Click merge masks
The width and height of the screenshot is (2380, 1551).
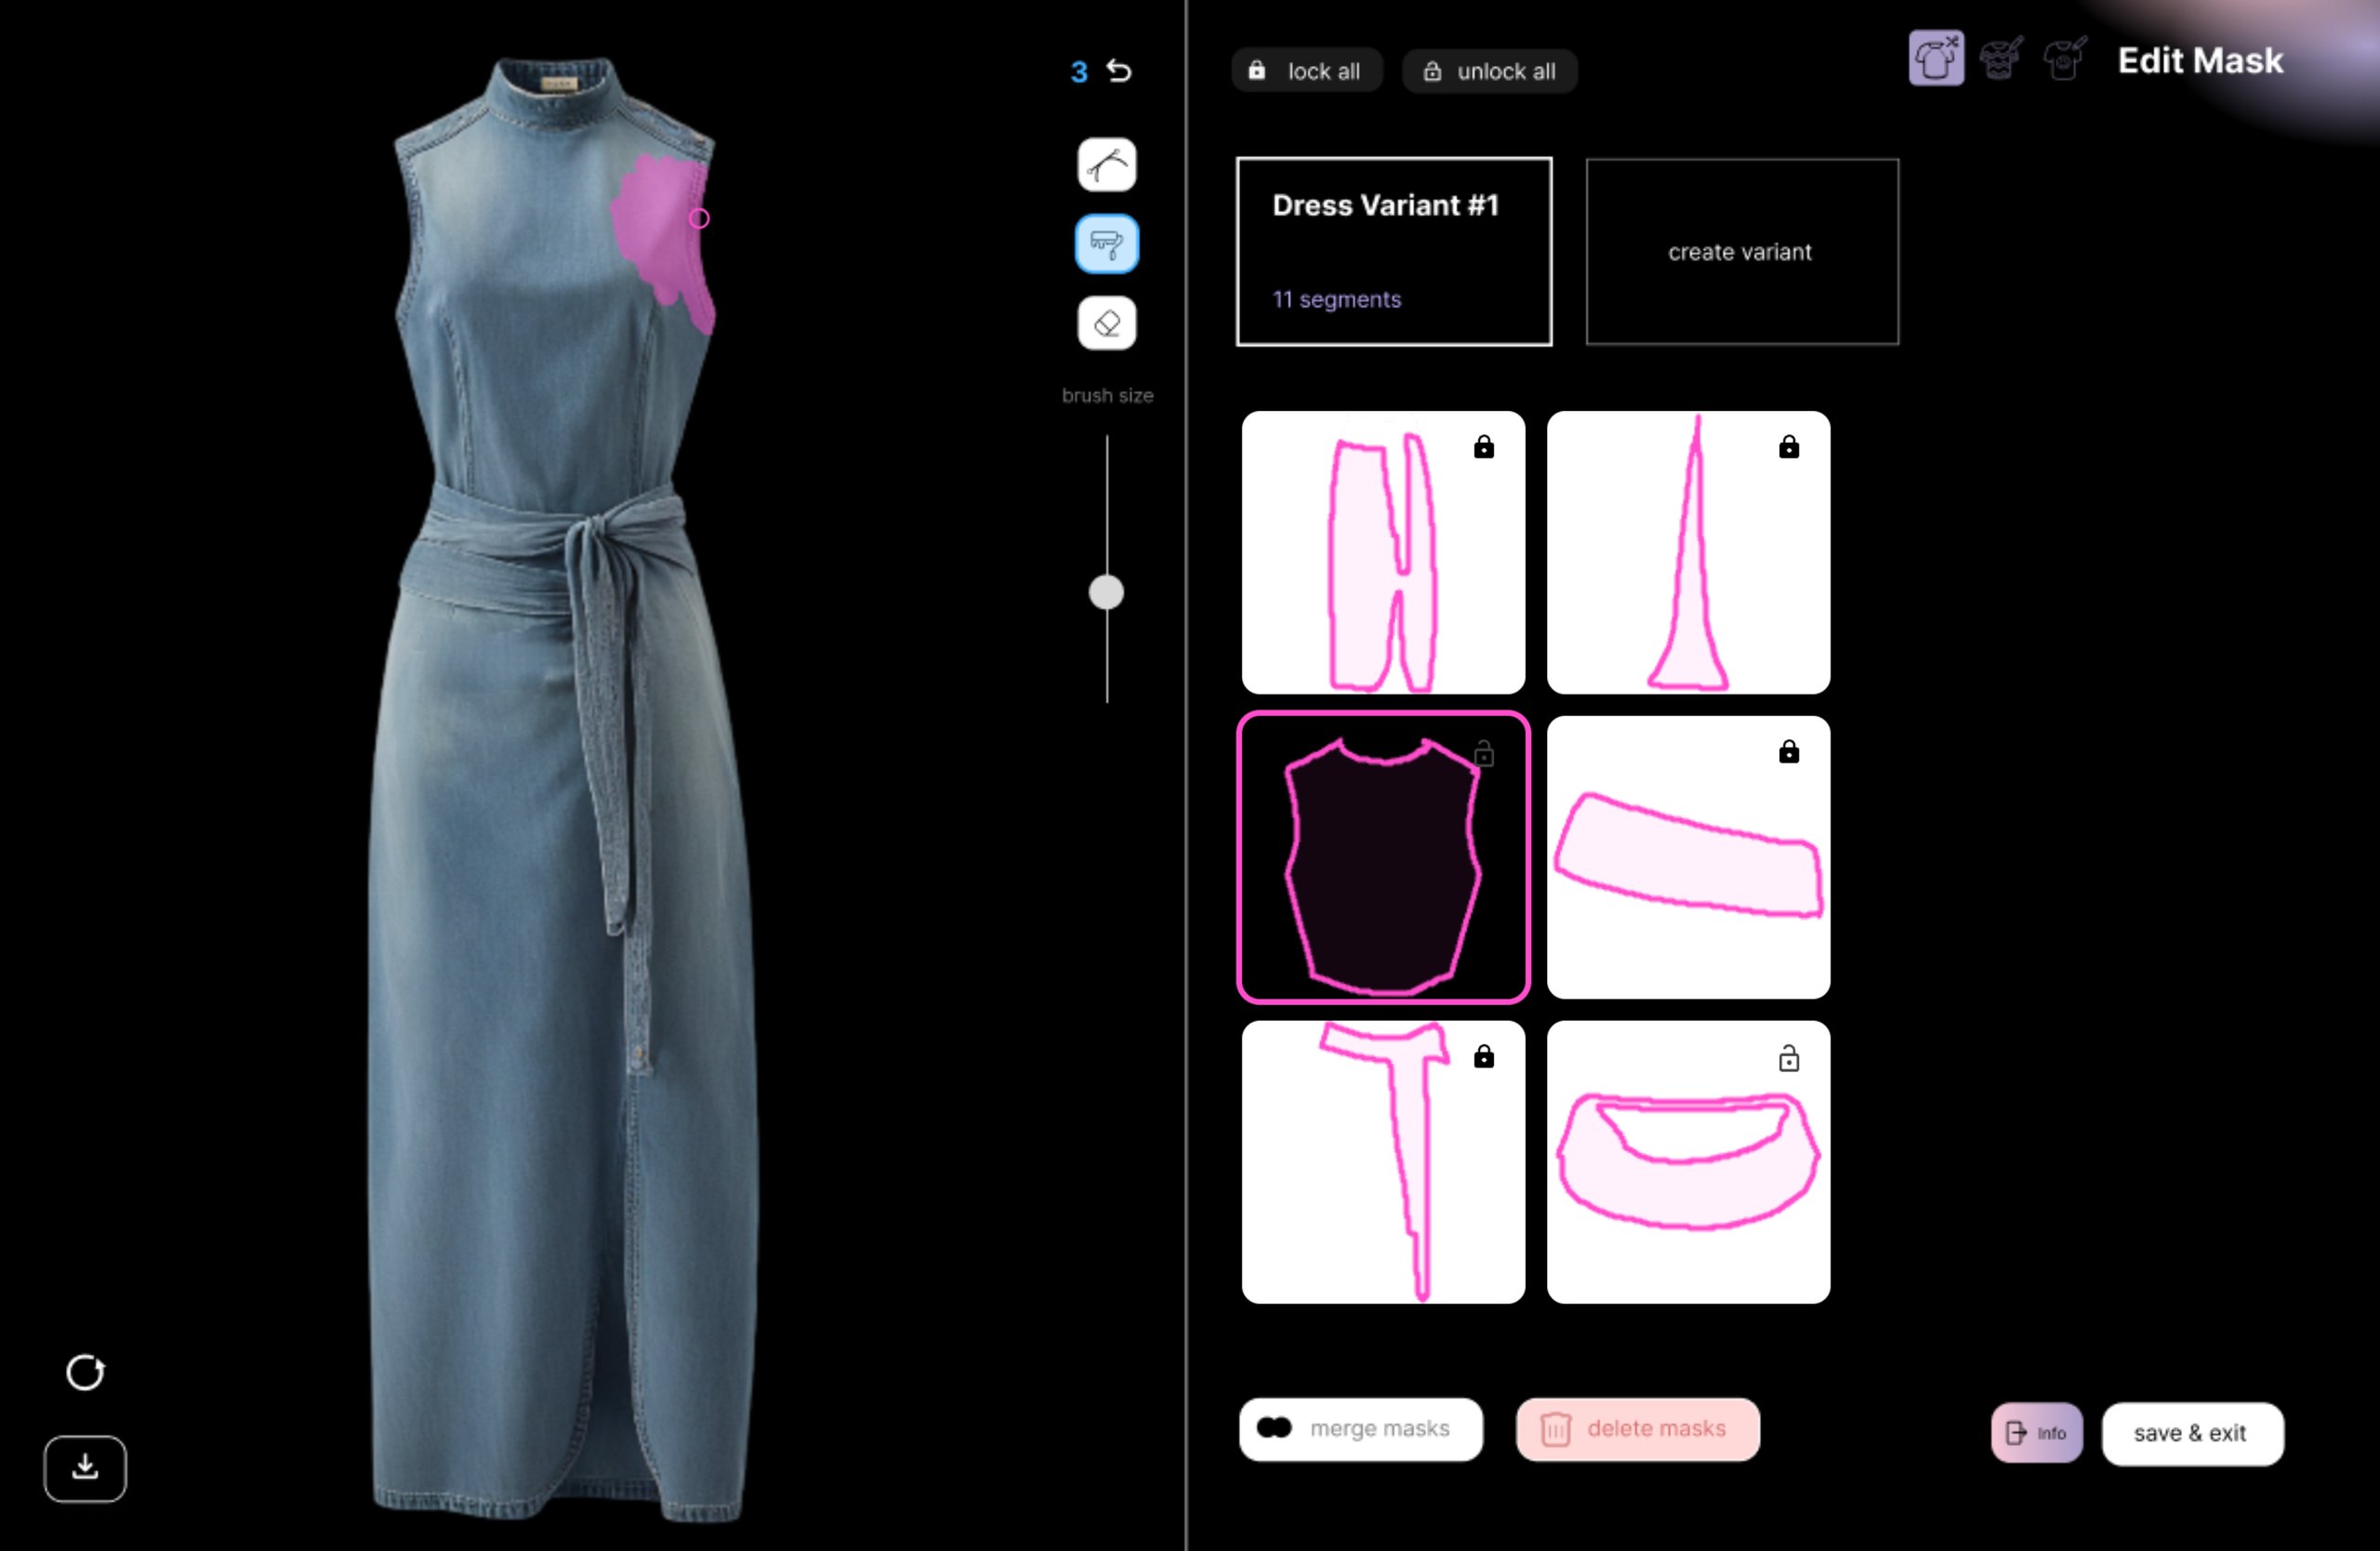[x=1360, y=1429]
